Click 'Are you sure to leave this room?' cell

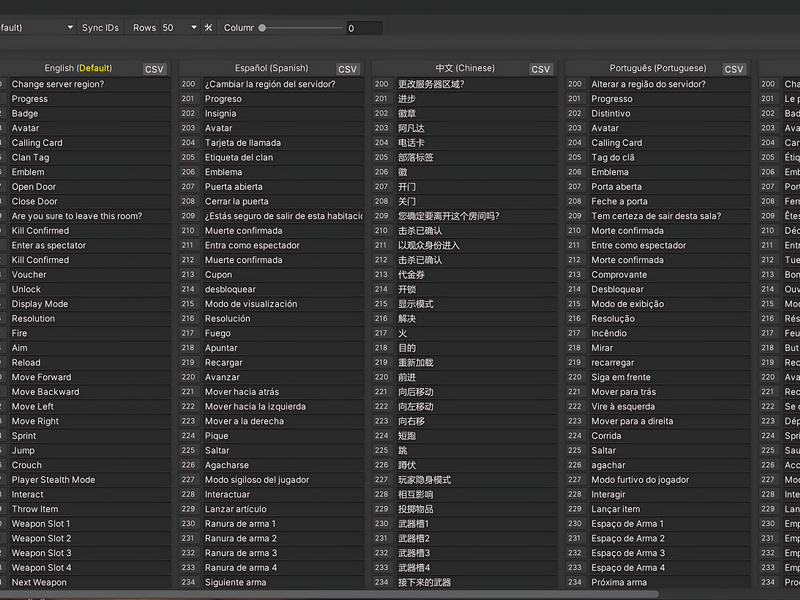[x=90, y=216]
